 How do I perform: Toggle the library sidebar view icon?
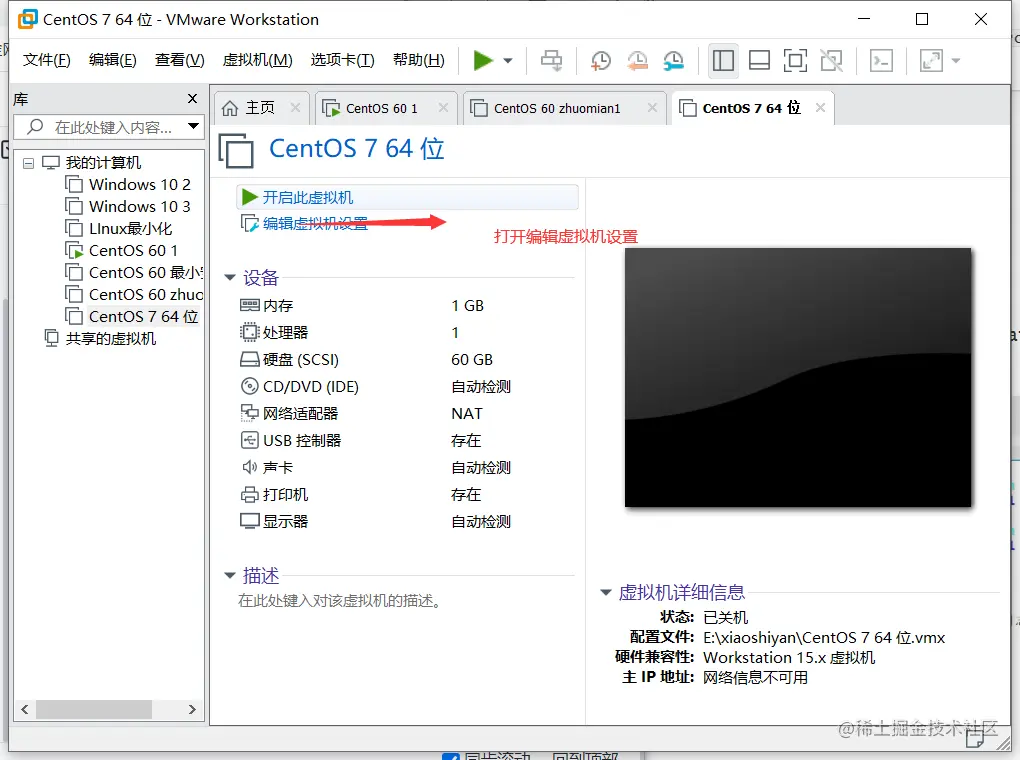[723, 61]
